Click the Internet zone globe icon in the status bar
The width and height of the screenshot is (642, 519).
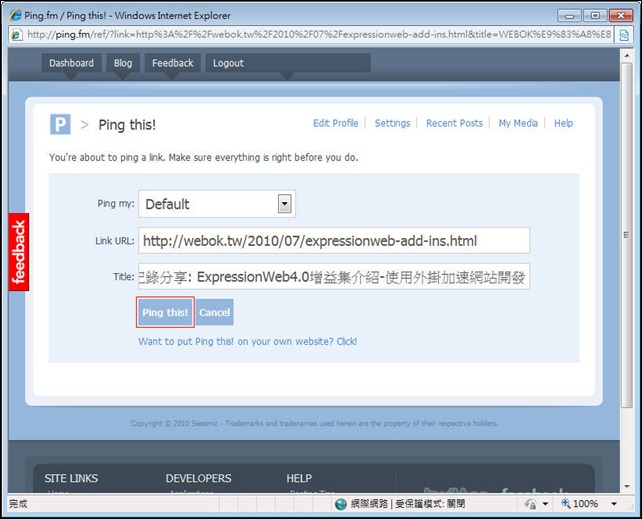(341, 504)
